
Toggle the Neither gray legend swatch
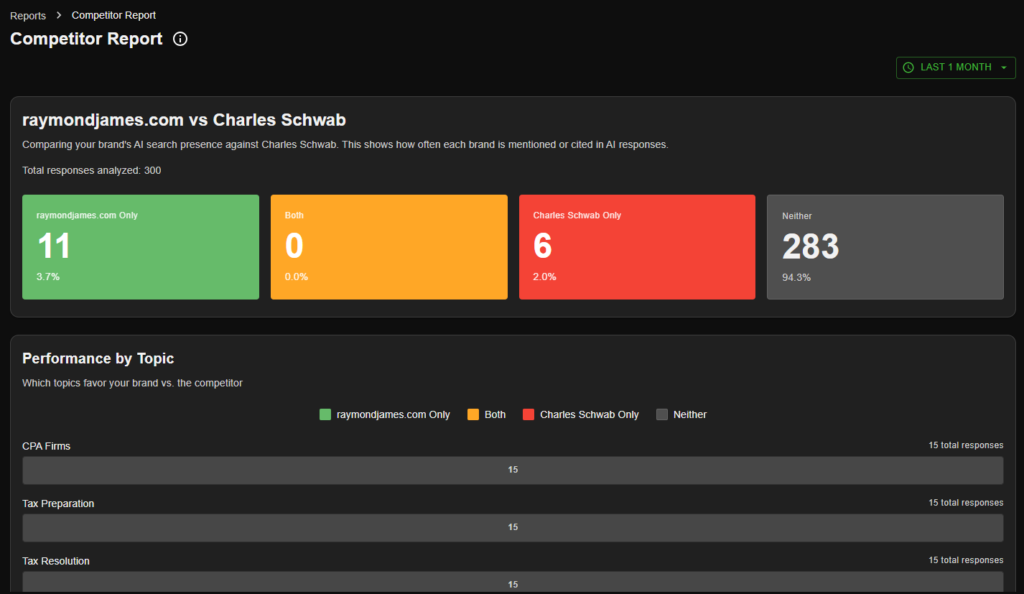pos(662,414)
